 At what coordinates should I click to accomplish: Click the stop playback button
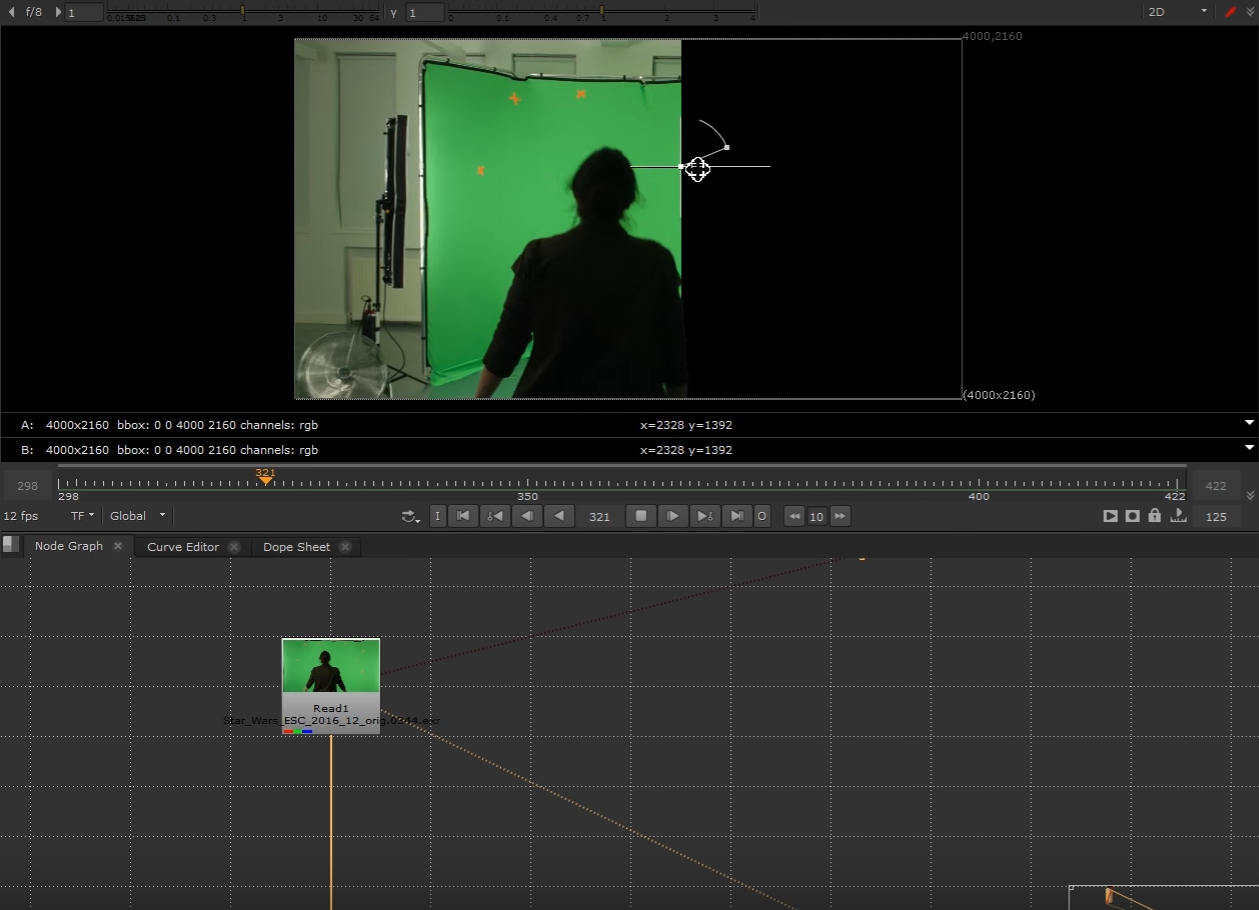point(641,516)
